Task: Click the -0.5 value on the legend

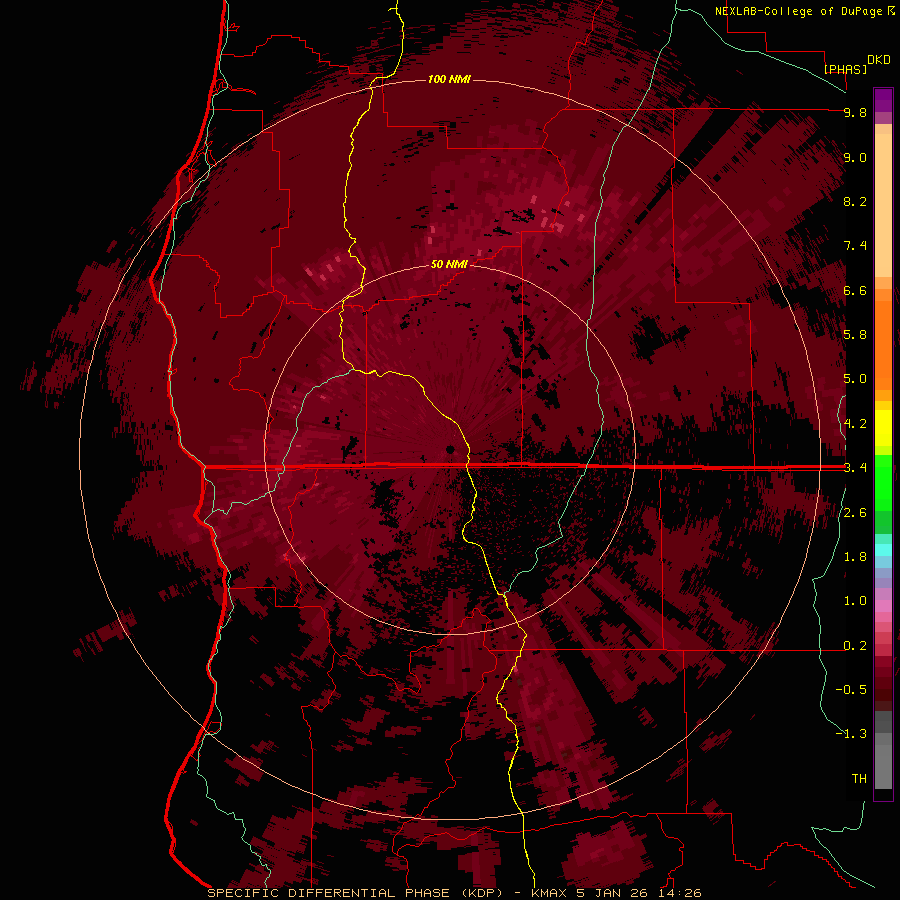Action: [851, 690]
